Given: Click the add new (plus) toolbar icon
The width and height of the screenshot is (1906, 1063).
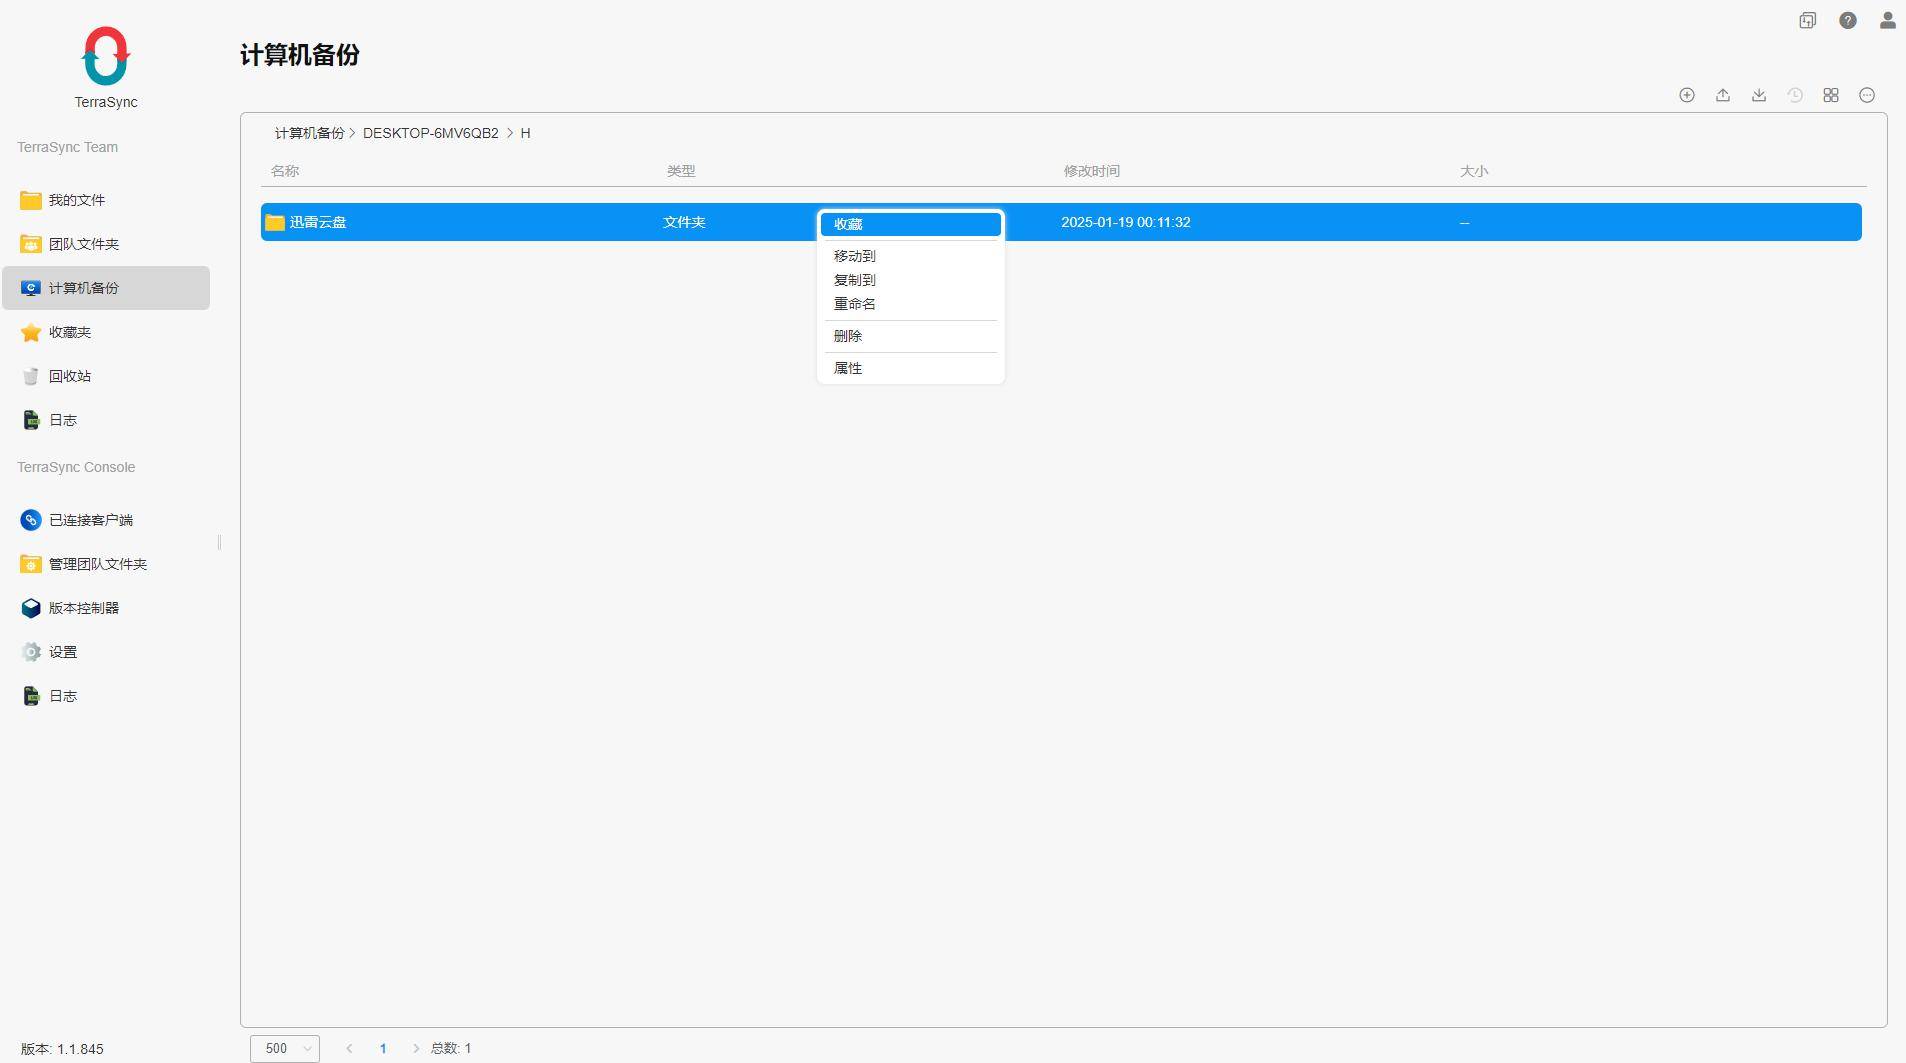Looking at the screenshot, I should pyautogui.click(x=1687, y=95).
